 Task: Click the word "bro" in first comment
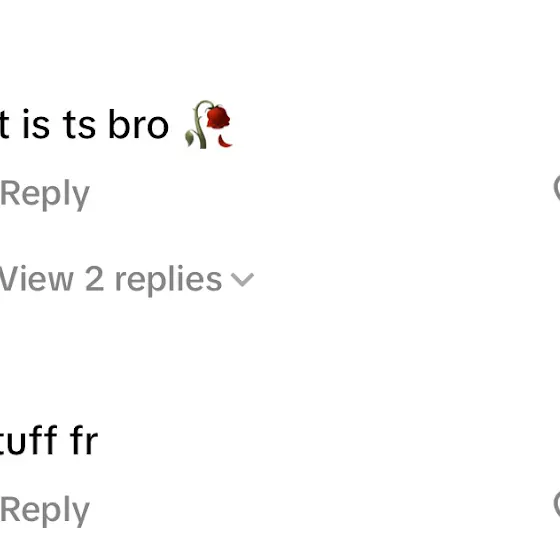[138, 125]
